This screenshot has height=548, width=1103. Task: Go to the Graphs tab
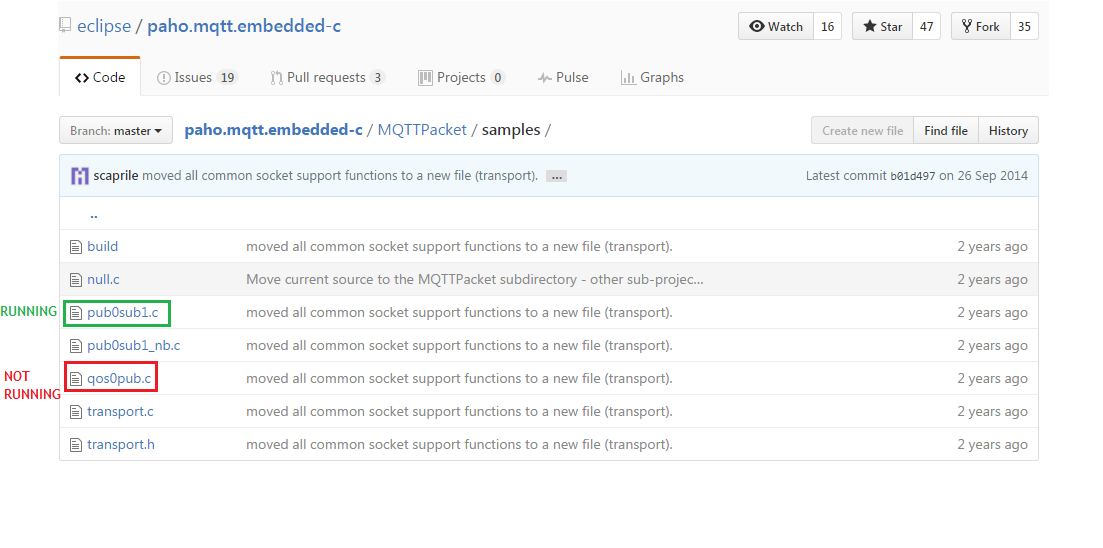[652, 77]
